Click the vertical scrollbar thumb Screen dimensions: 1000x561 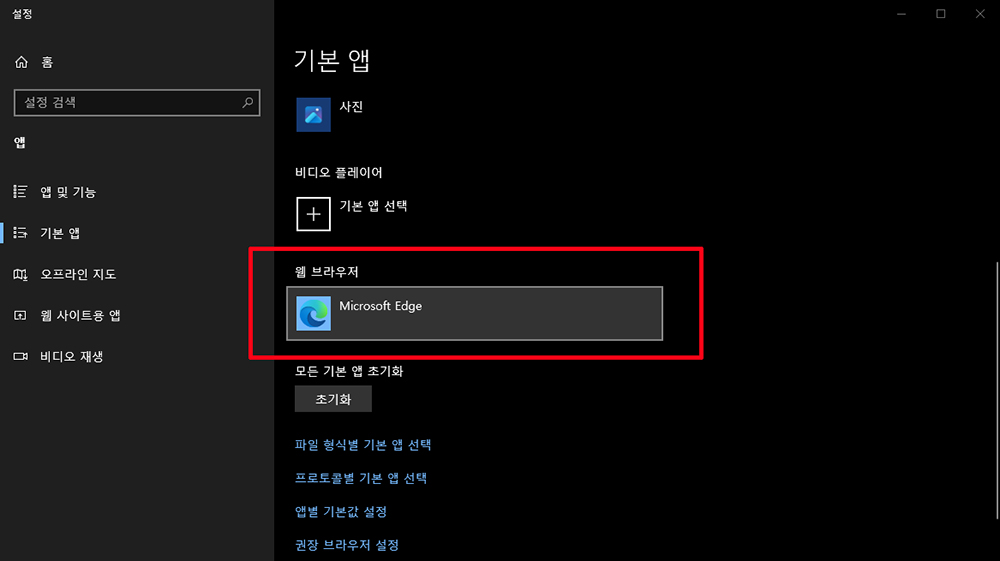click(x=997, y=390)
